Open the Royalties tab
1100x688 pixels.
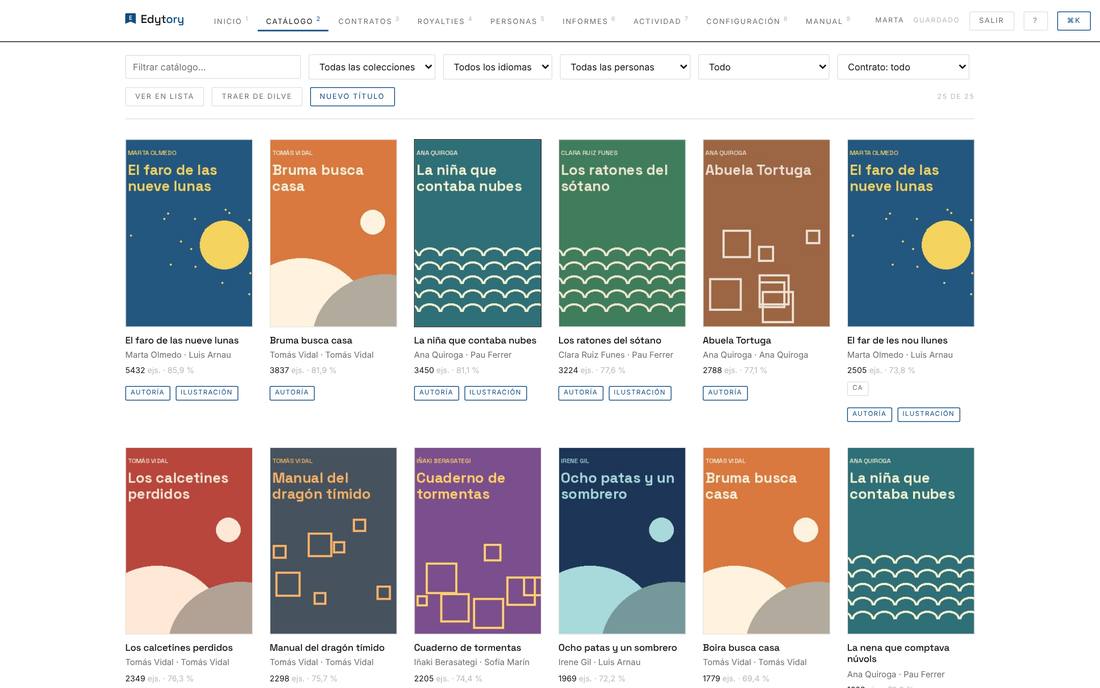tap(444, 21)
